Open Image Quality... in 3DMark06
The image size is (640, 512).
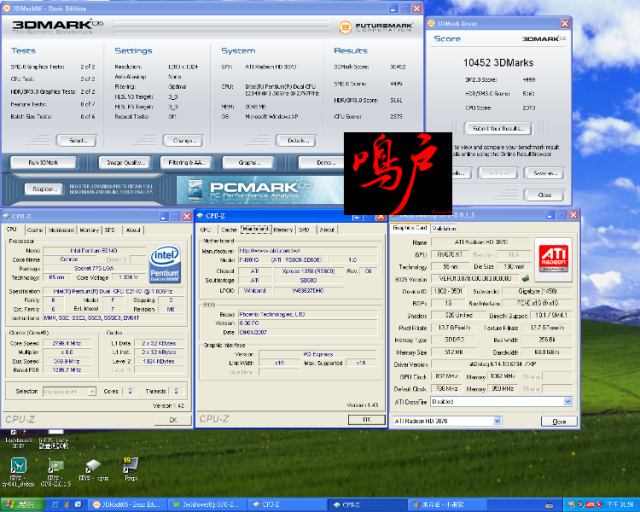125,163
